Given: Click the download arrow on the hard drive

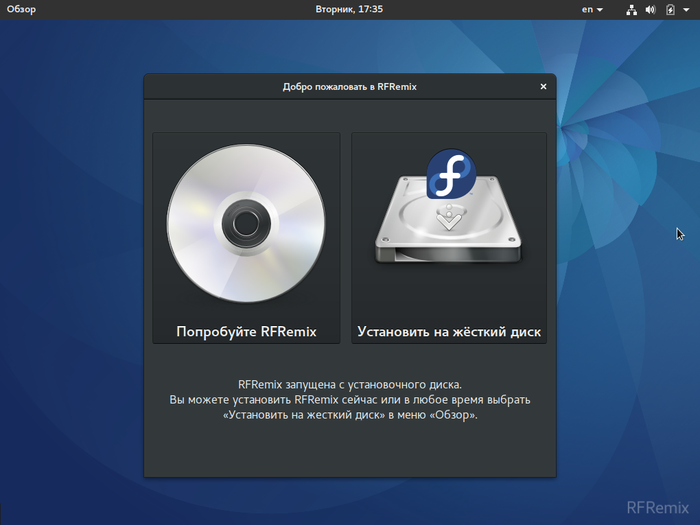Looking at the screenshot, I should pos(449,216).
